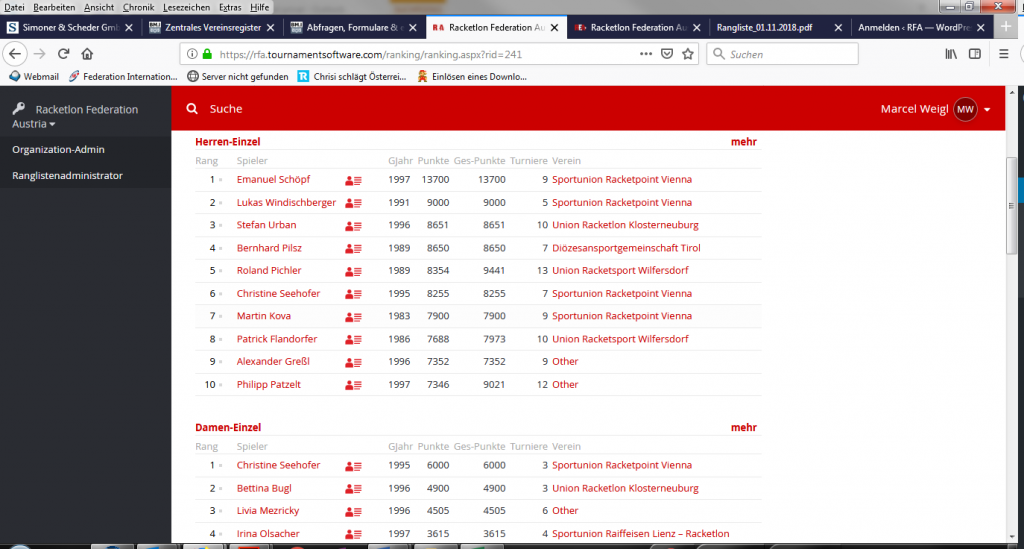The height and width of the screenshot is (549, 1024).
Task: Click the page vertical scrollbar thumb
Action: click(x=1012, y=206)
